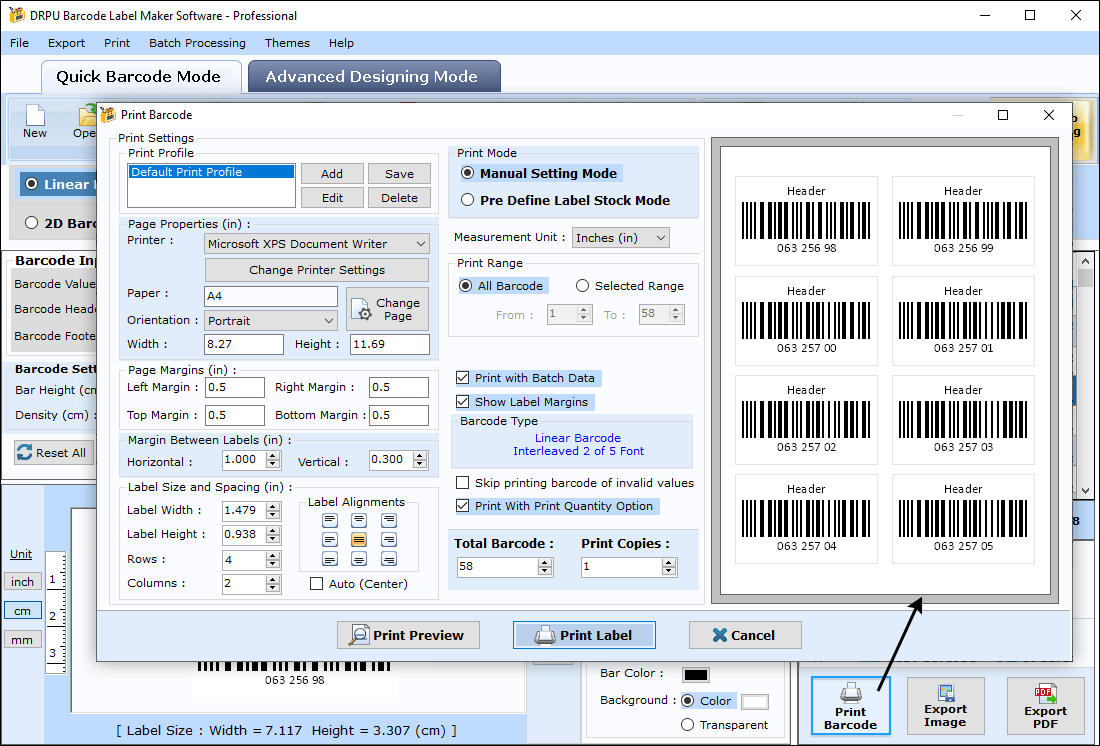The height and width of the screenshot is (746, 1100).
Task: Select center-middle label alignment icon
Action: (359, 540)
